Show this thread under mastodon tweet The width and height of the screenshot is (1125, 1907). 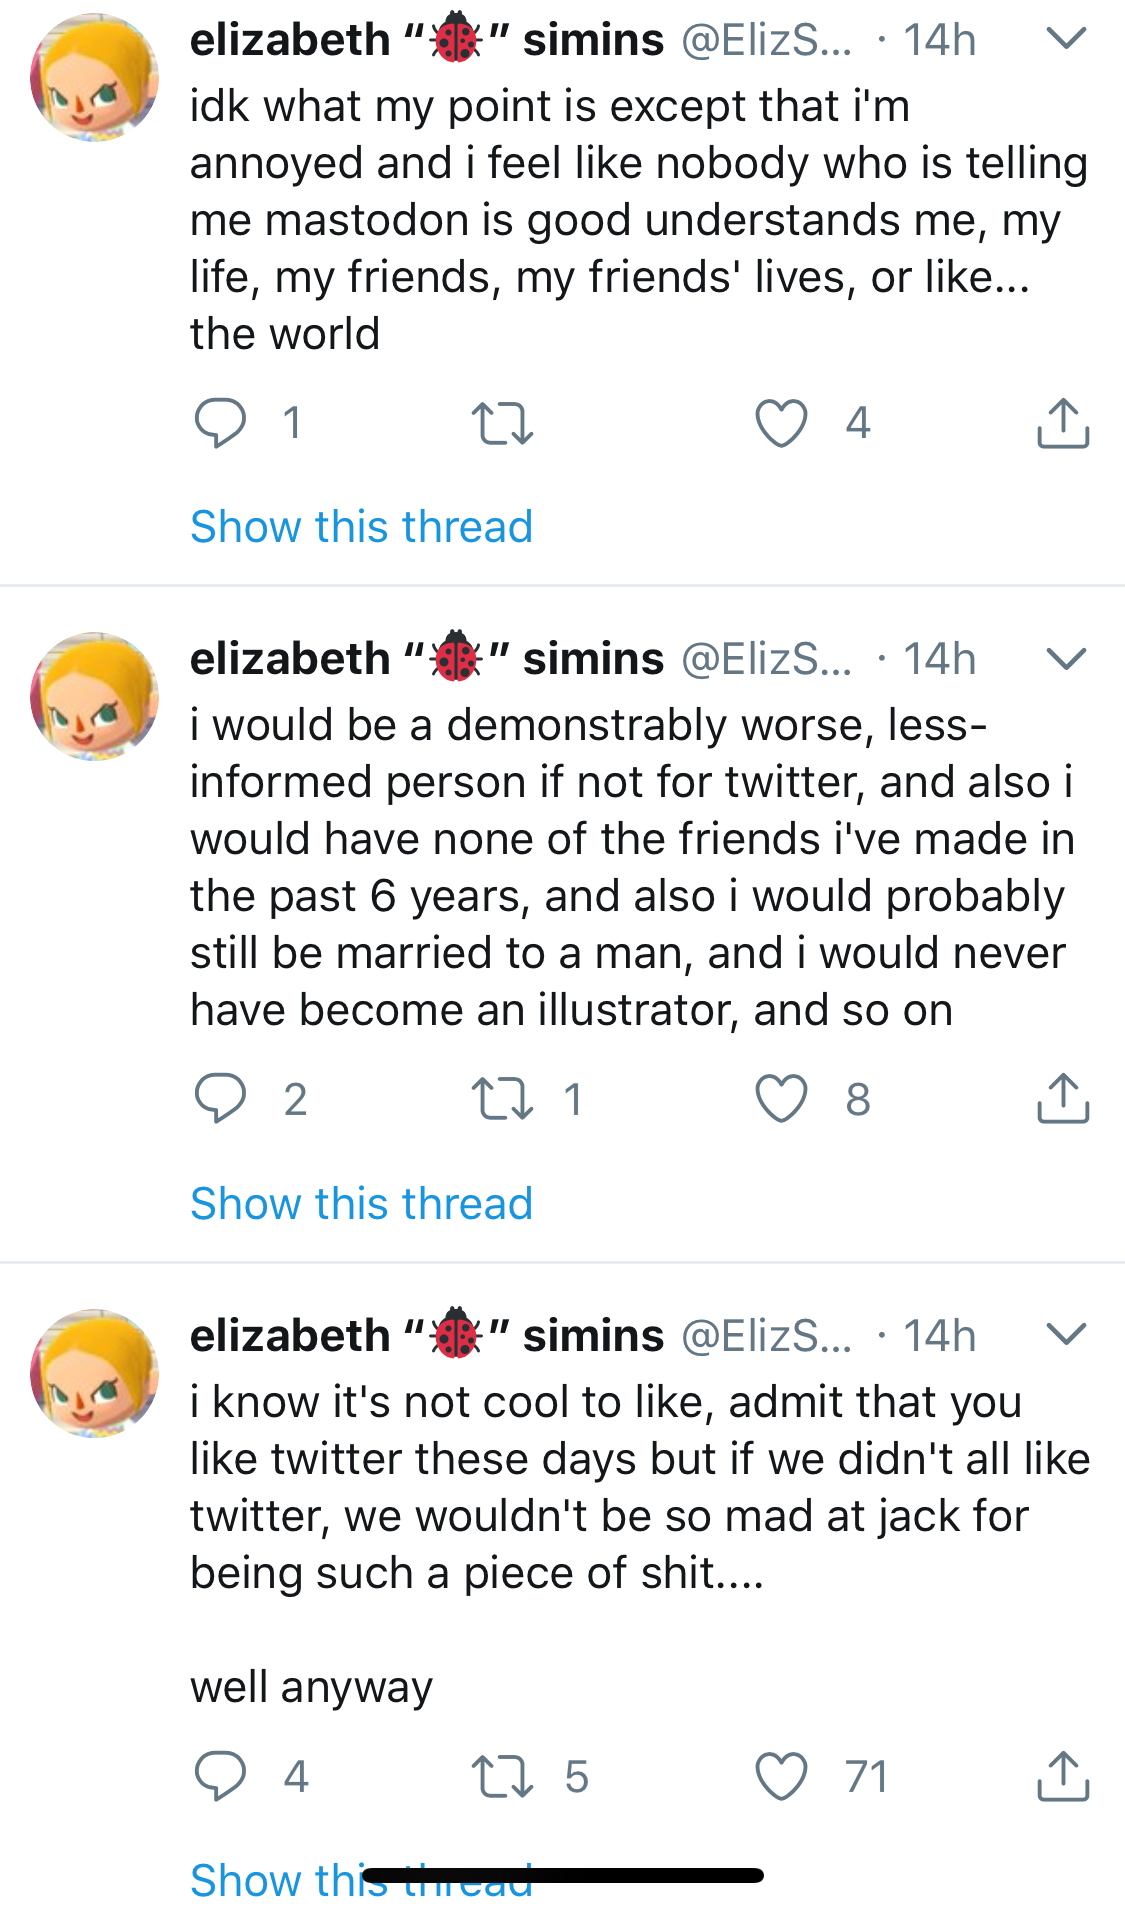(x=361, y=526)
